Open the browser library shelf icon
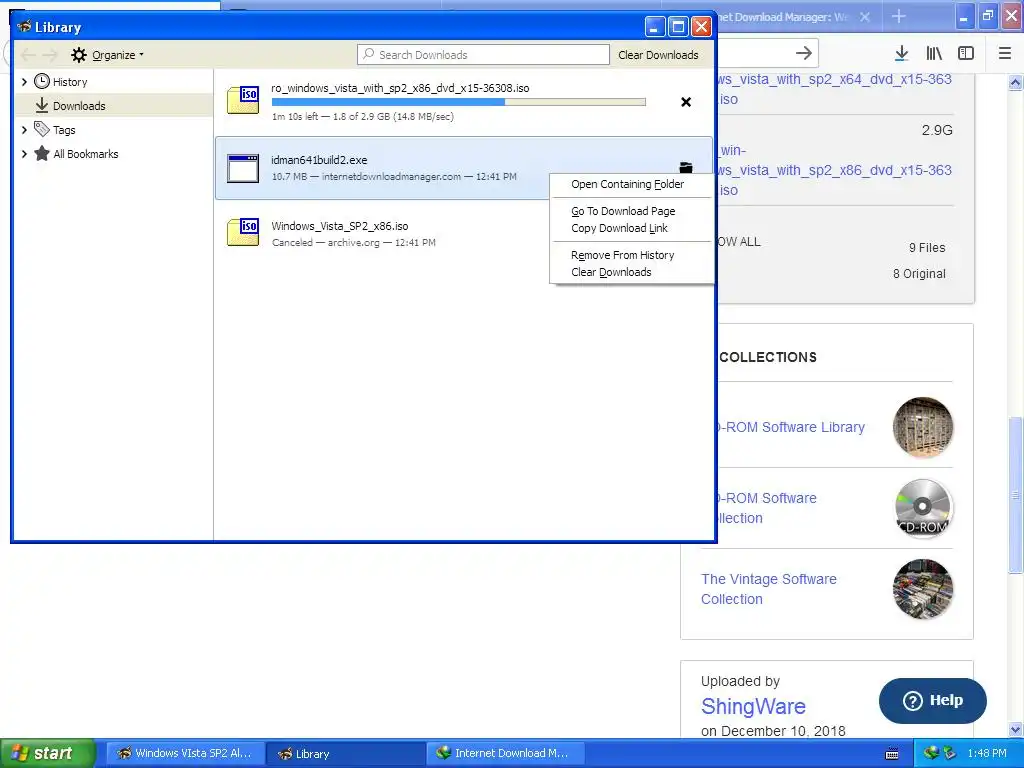The image size is (1024, 768). point(934,54)
